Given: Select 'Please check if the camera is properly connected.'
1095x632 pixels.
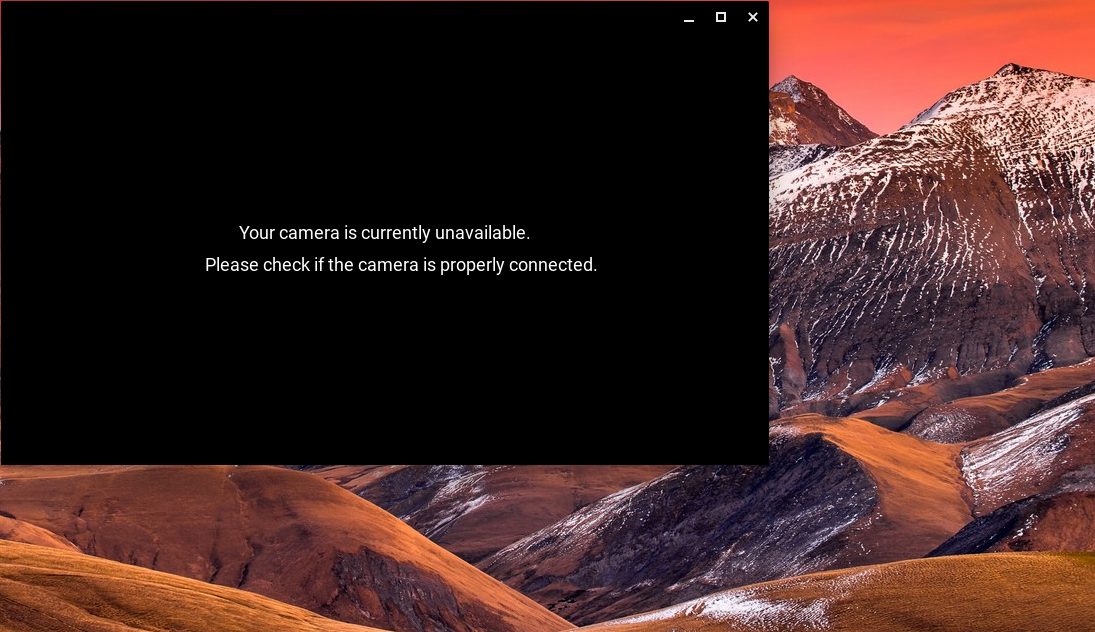Looking at the screenshot, I should click(401, 265).
